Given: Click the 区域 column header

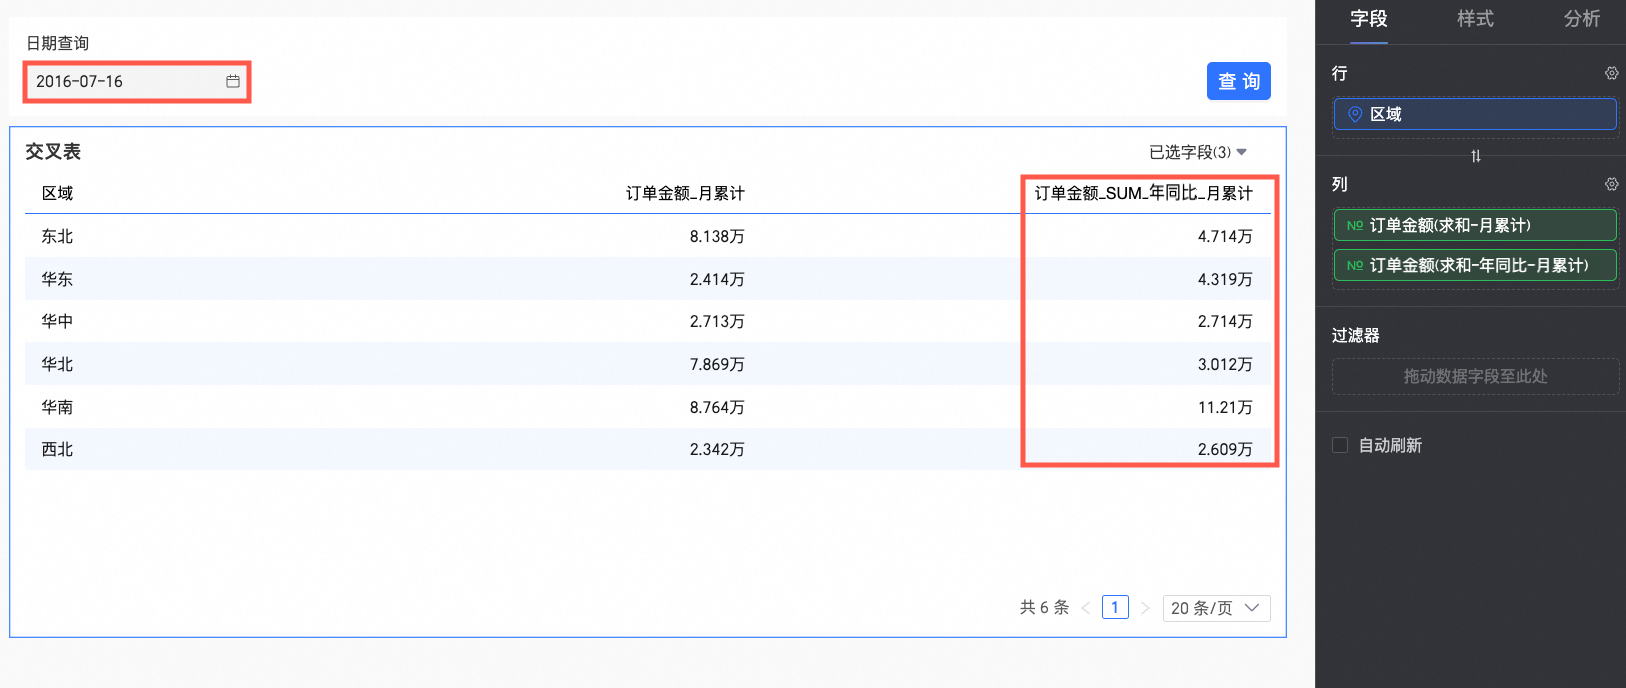Looking at the screenshot, I should tap(57, 193).
